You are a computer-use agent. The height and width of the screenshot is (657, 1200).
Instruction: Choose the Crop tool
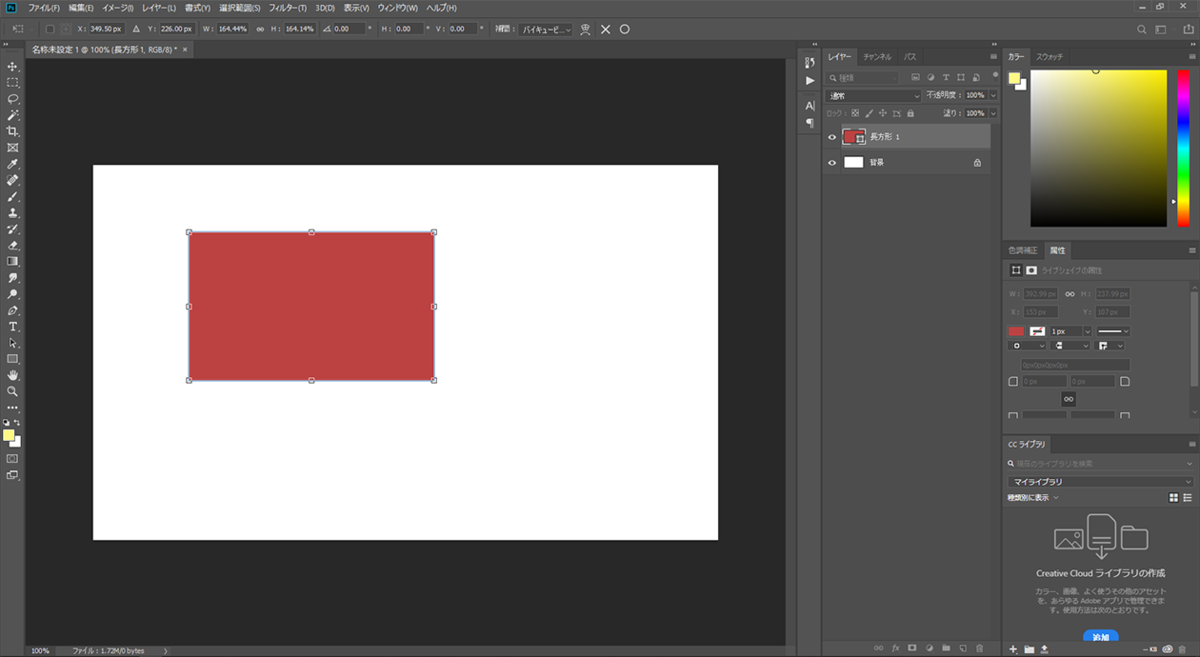[13, 131]
